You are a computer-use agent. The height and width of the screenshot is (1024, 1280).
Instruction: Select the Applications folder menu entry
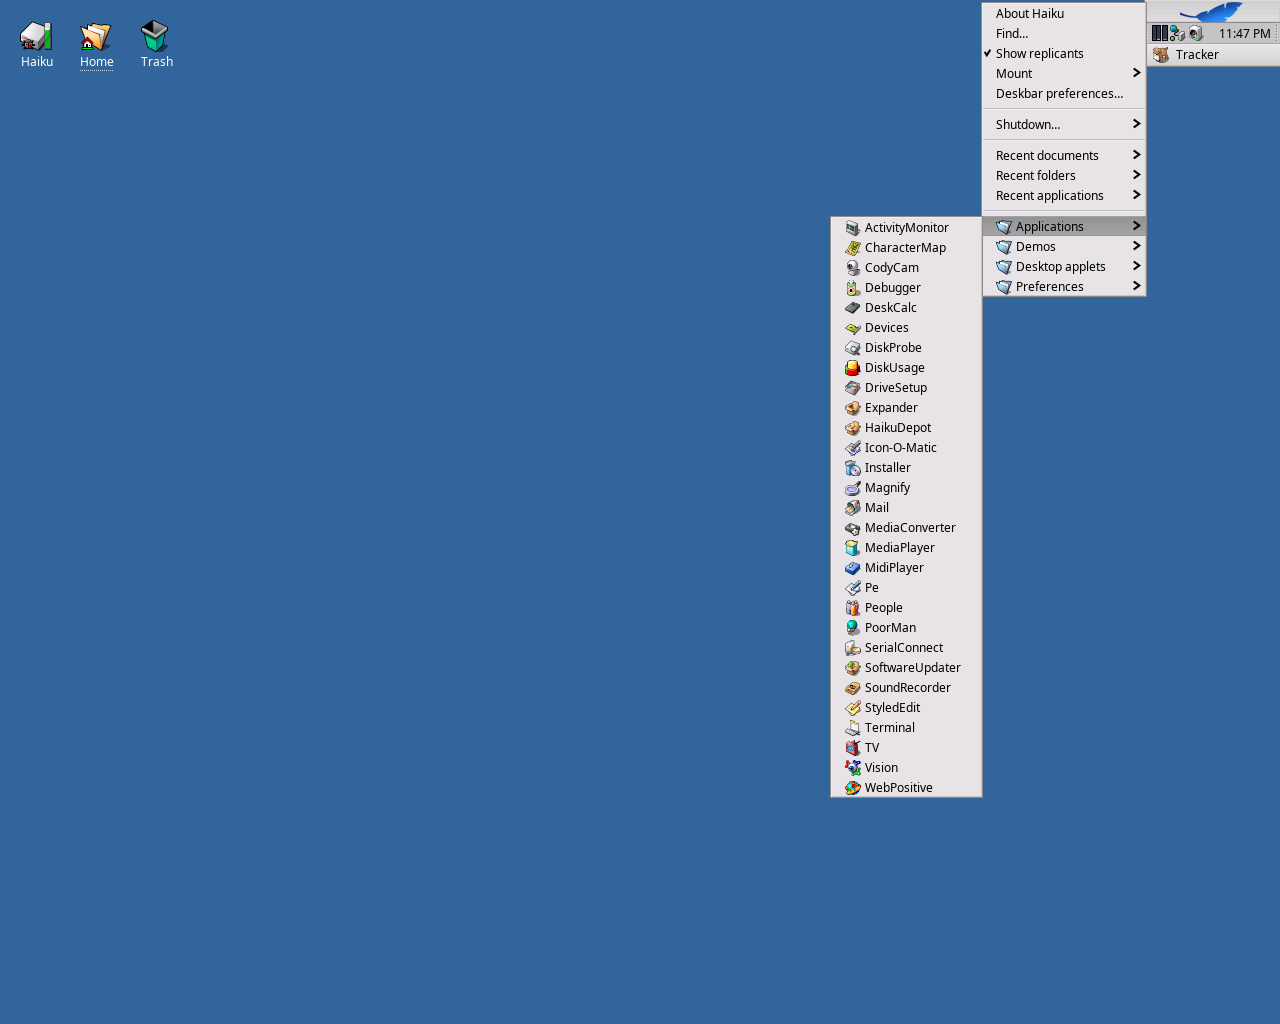(1064, 227)
